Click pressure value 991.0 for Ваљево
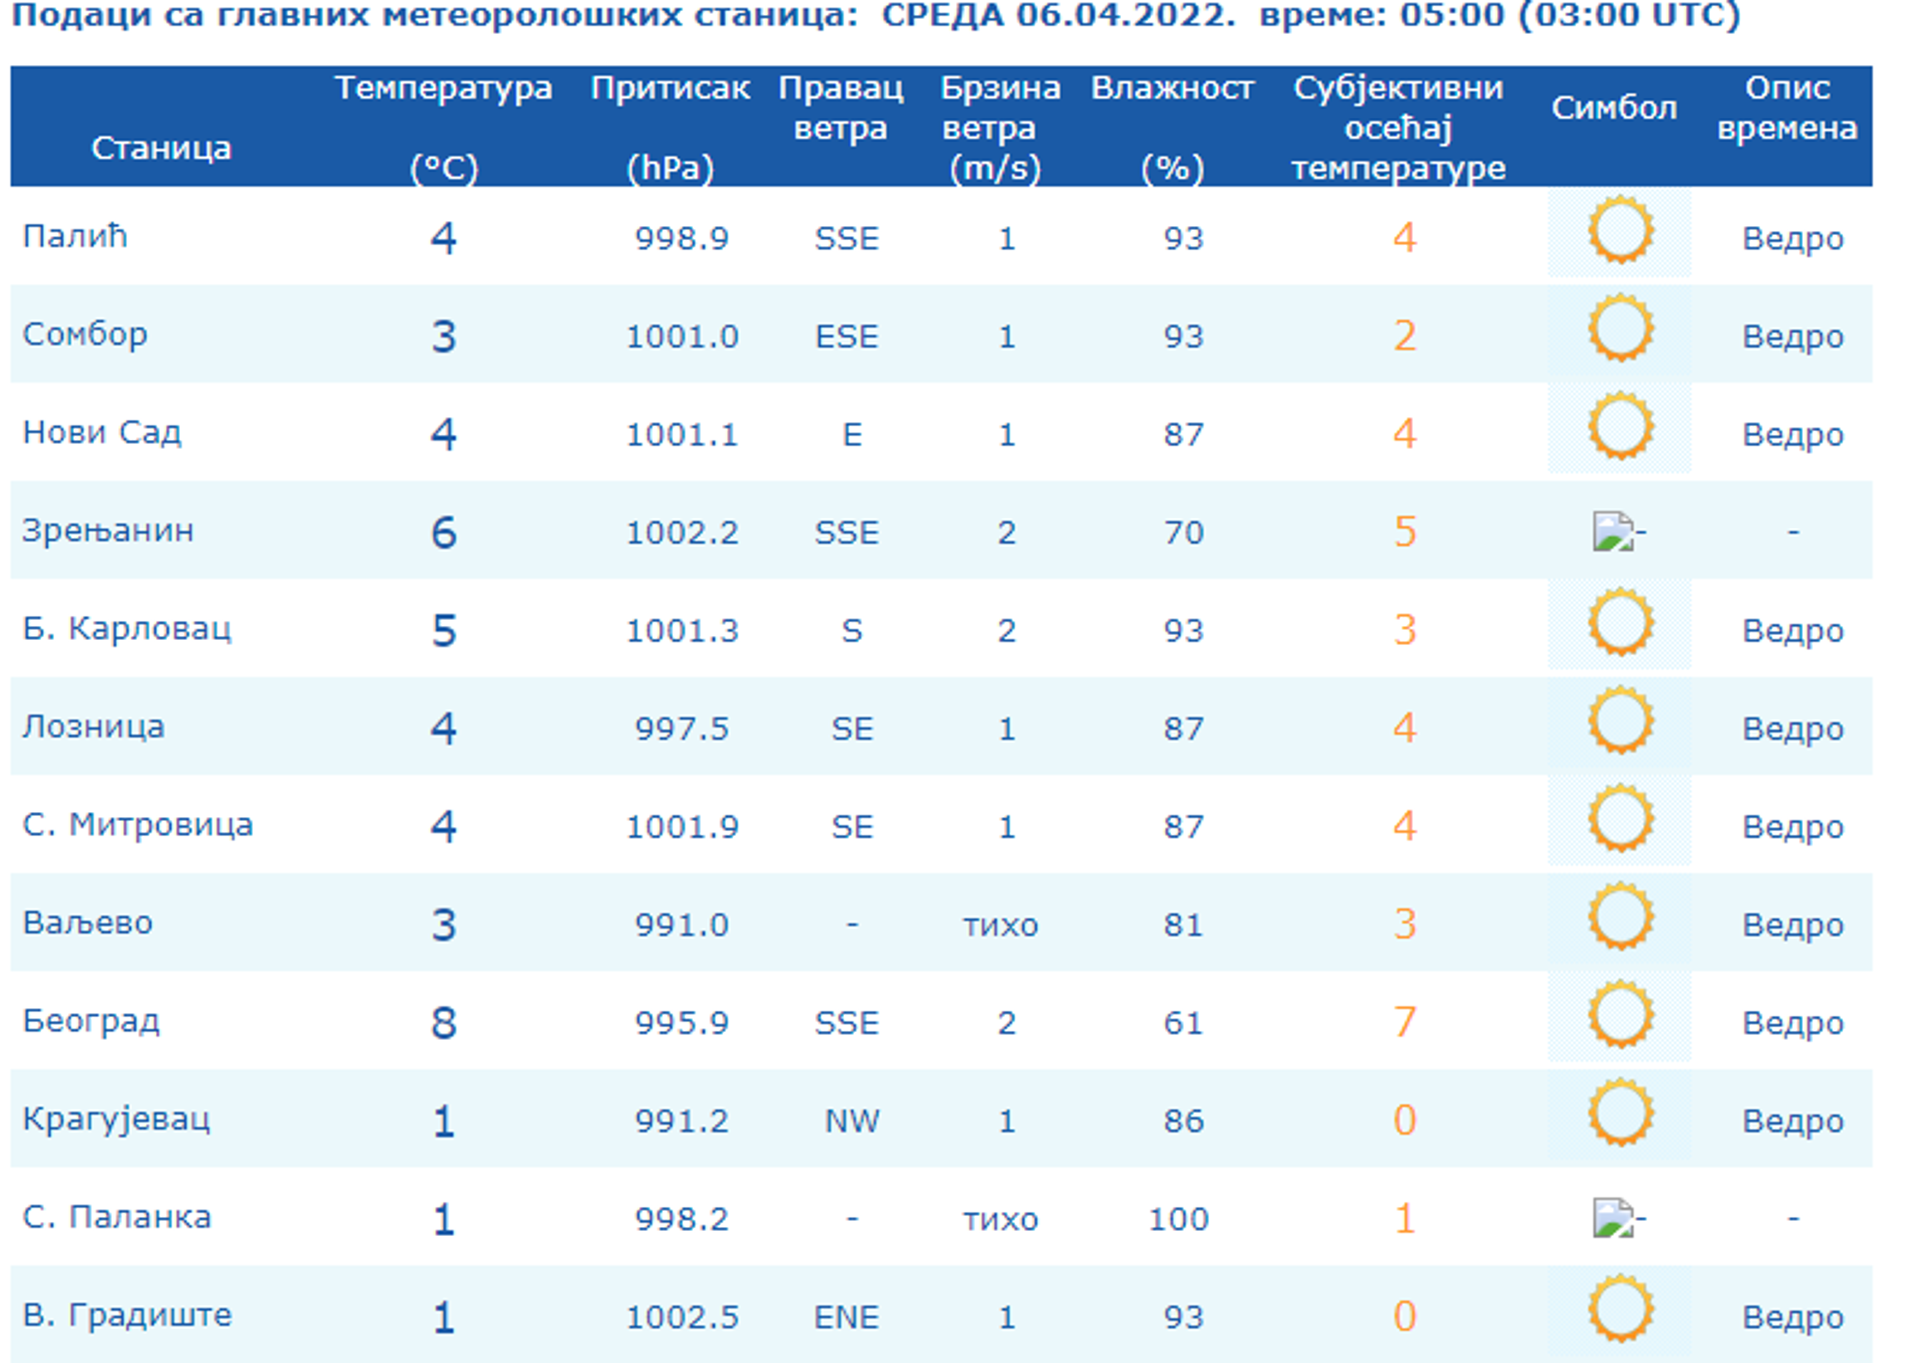 (x=682, y=924)
